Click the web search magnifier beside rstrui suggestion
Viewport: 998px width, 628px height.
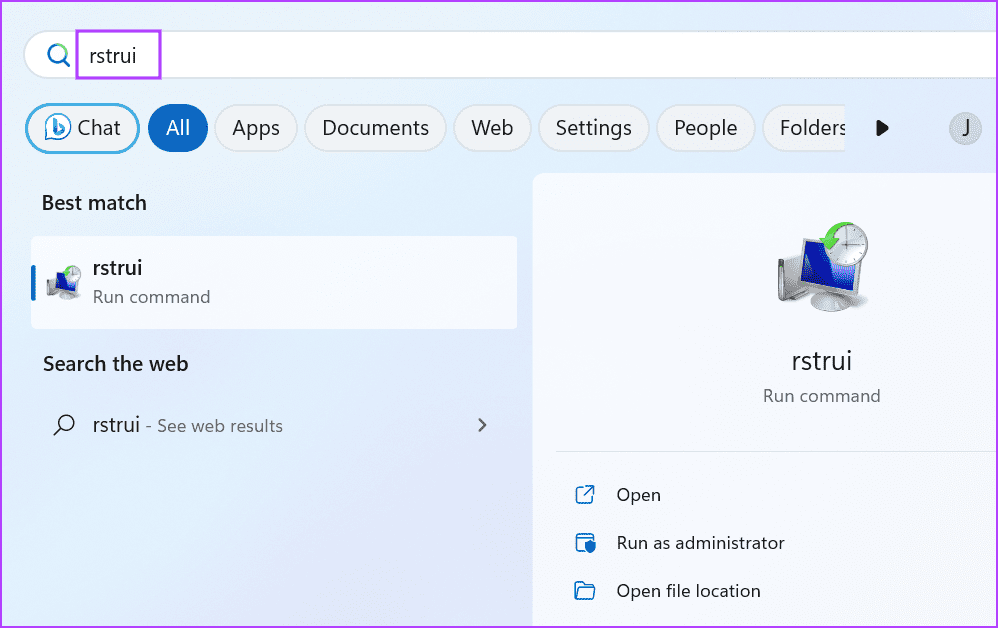click(x=63, y=425)
